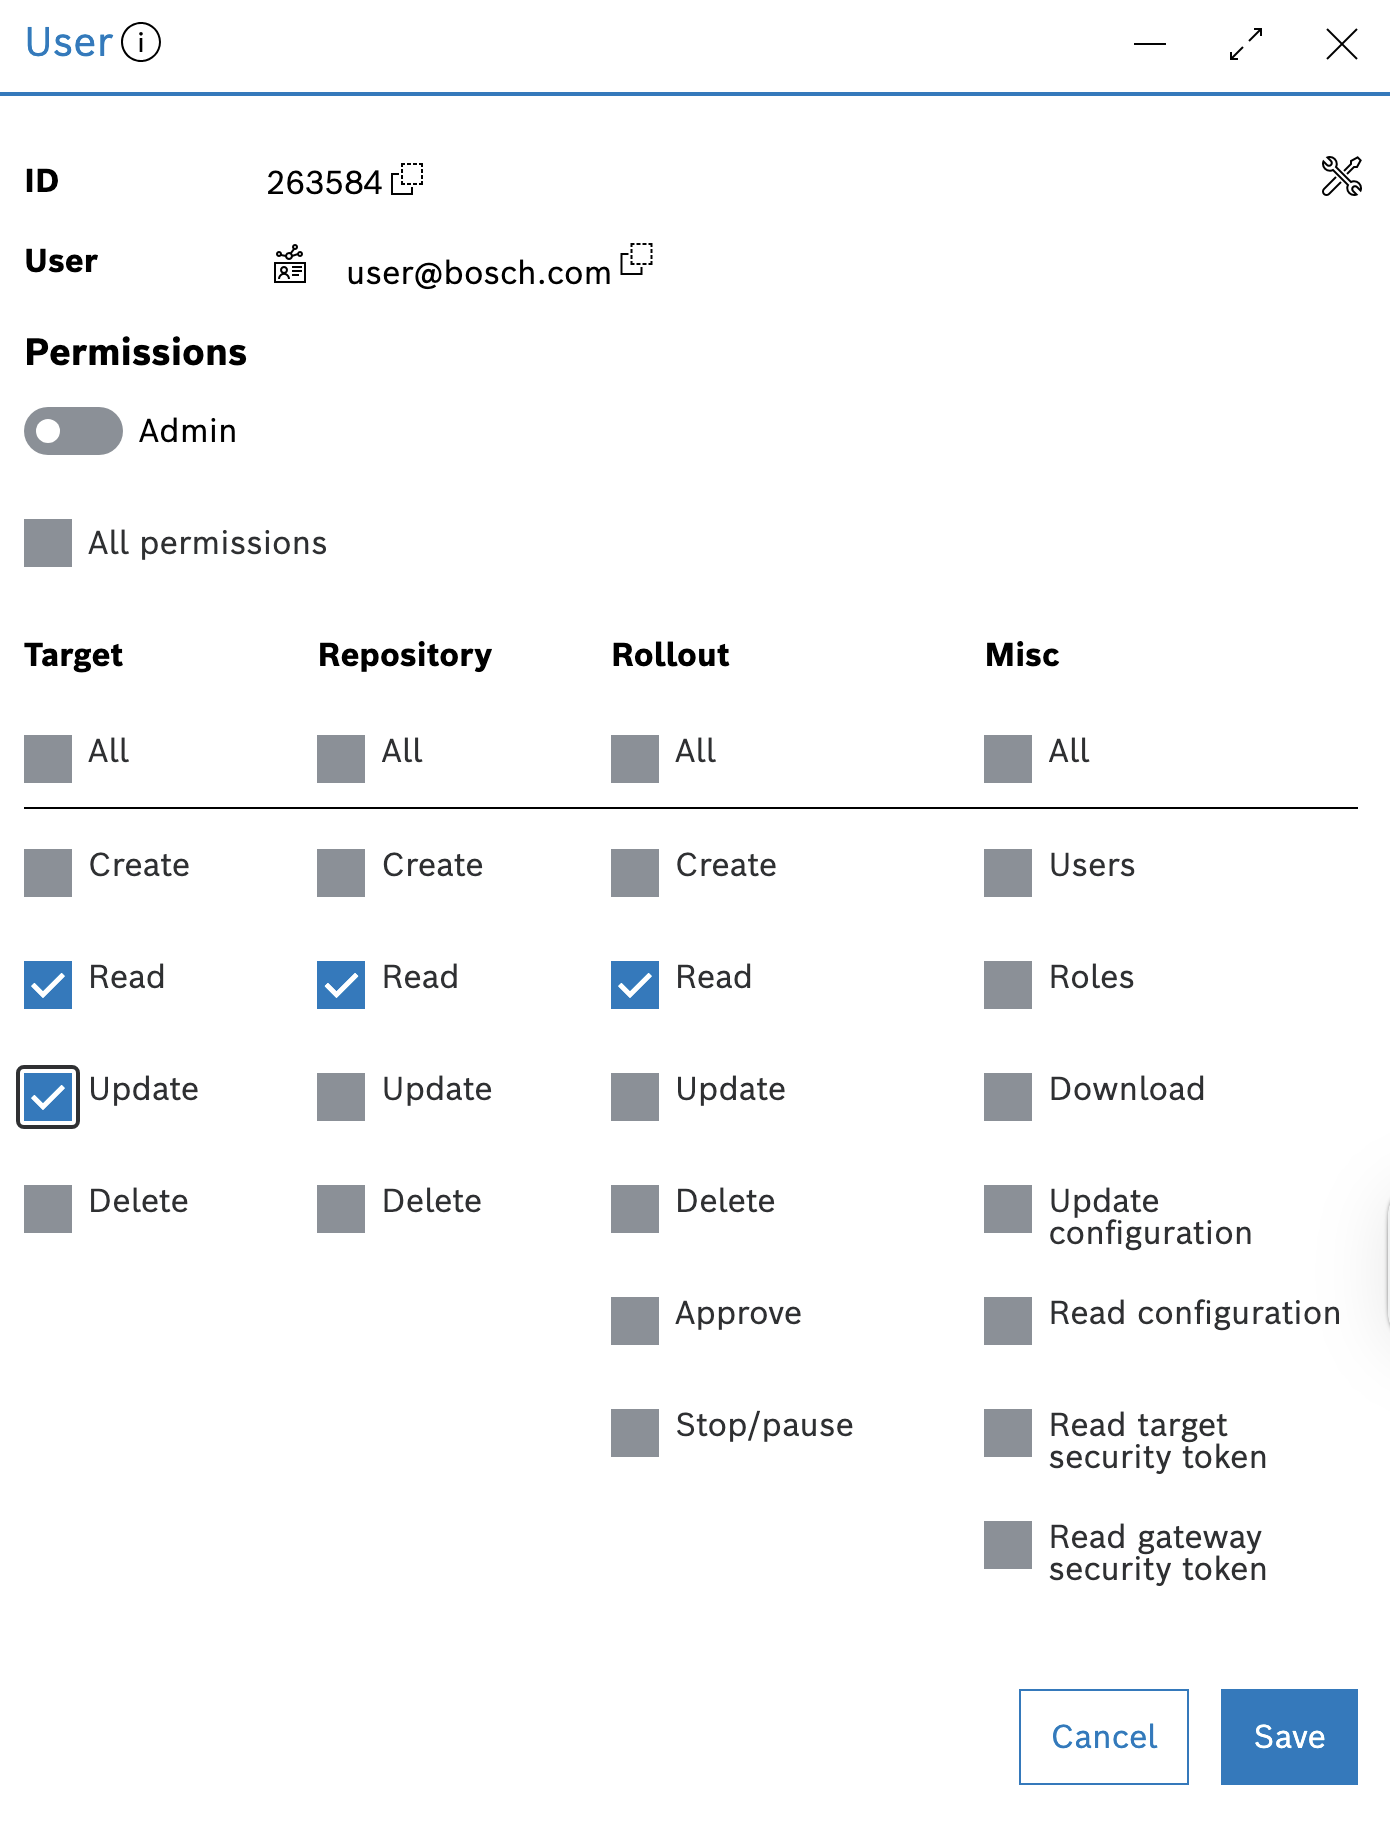Uncheck the Target Update permission

[x=48, y=1097]
